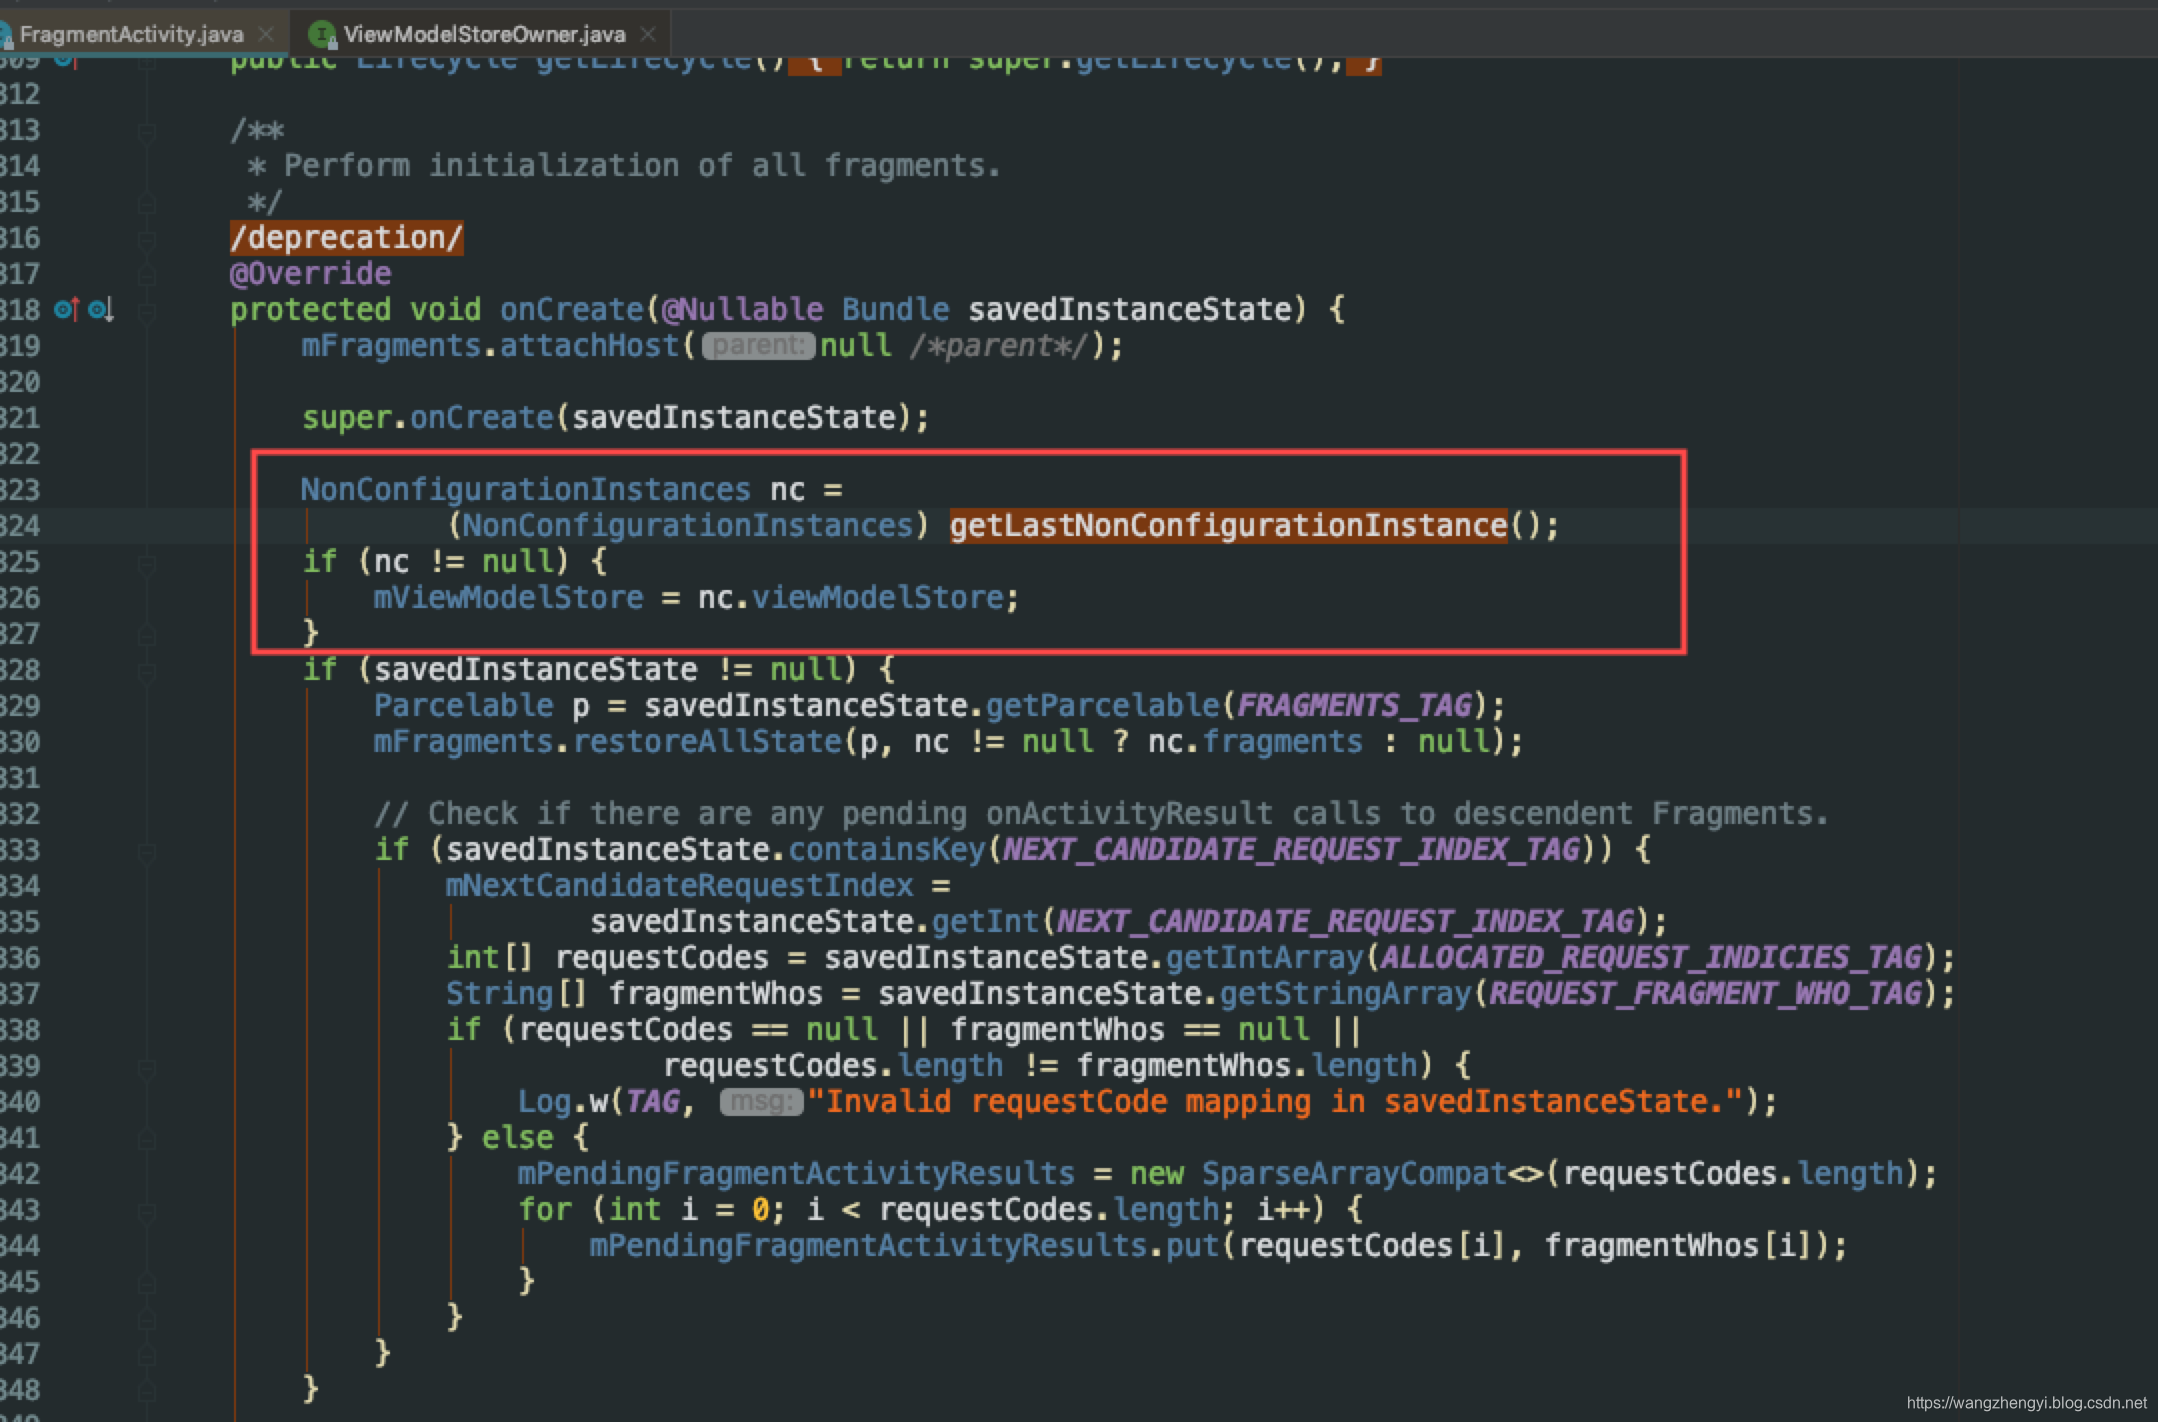The height and width of the screenshot is (1422, 2158).
Task: Click fold end marker at line 348
Action: pyautogui.click(x=147, y=1391)
